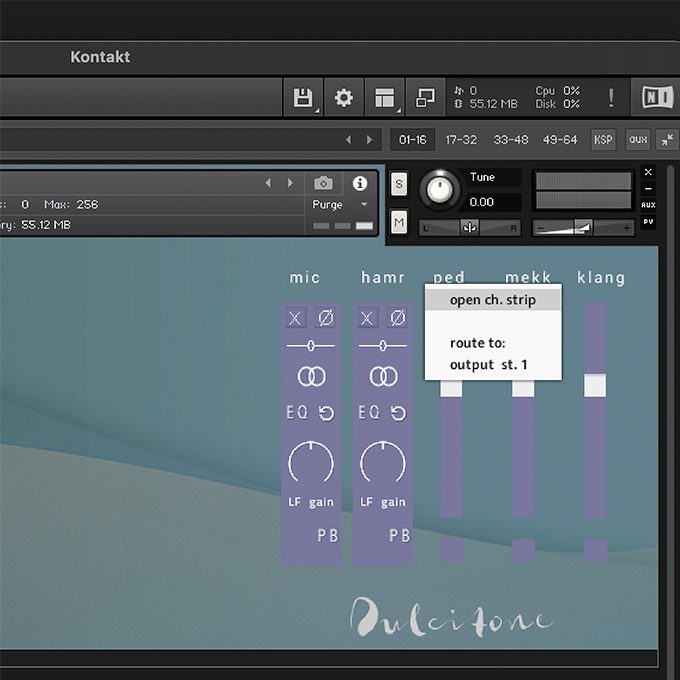Click the exclamation panic button

tap(611, 98)
